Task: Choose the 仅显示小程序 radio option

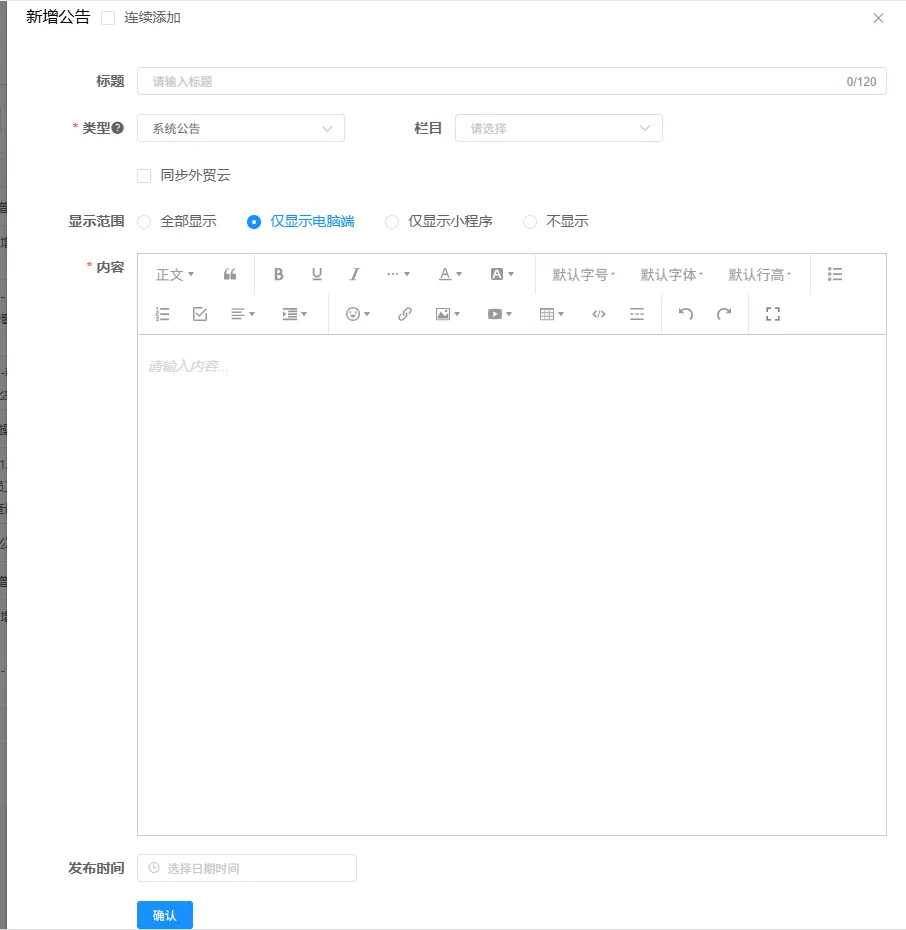Action: (392, 222)
